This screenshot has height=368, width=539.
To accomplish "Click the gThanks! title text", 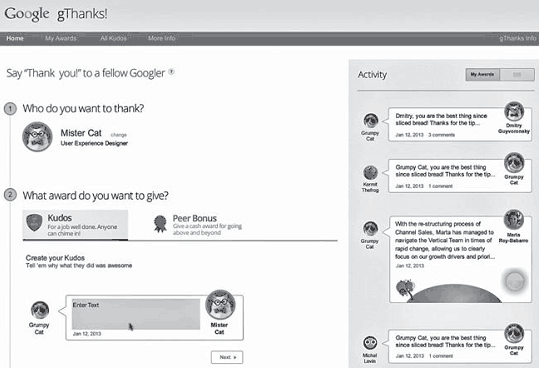I will tap(82, 14).
